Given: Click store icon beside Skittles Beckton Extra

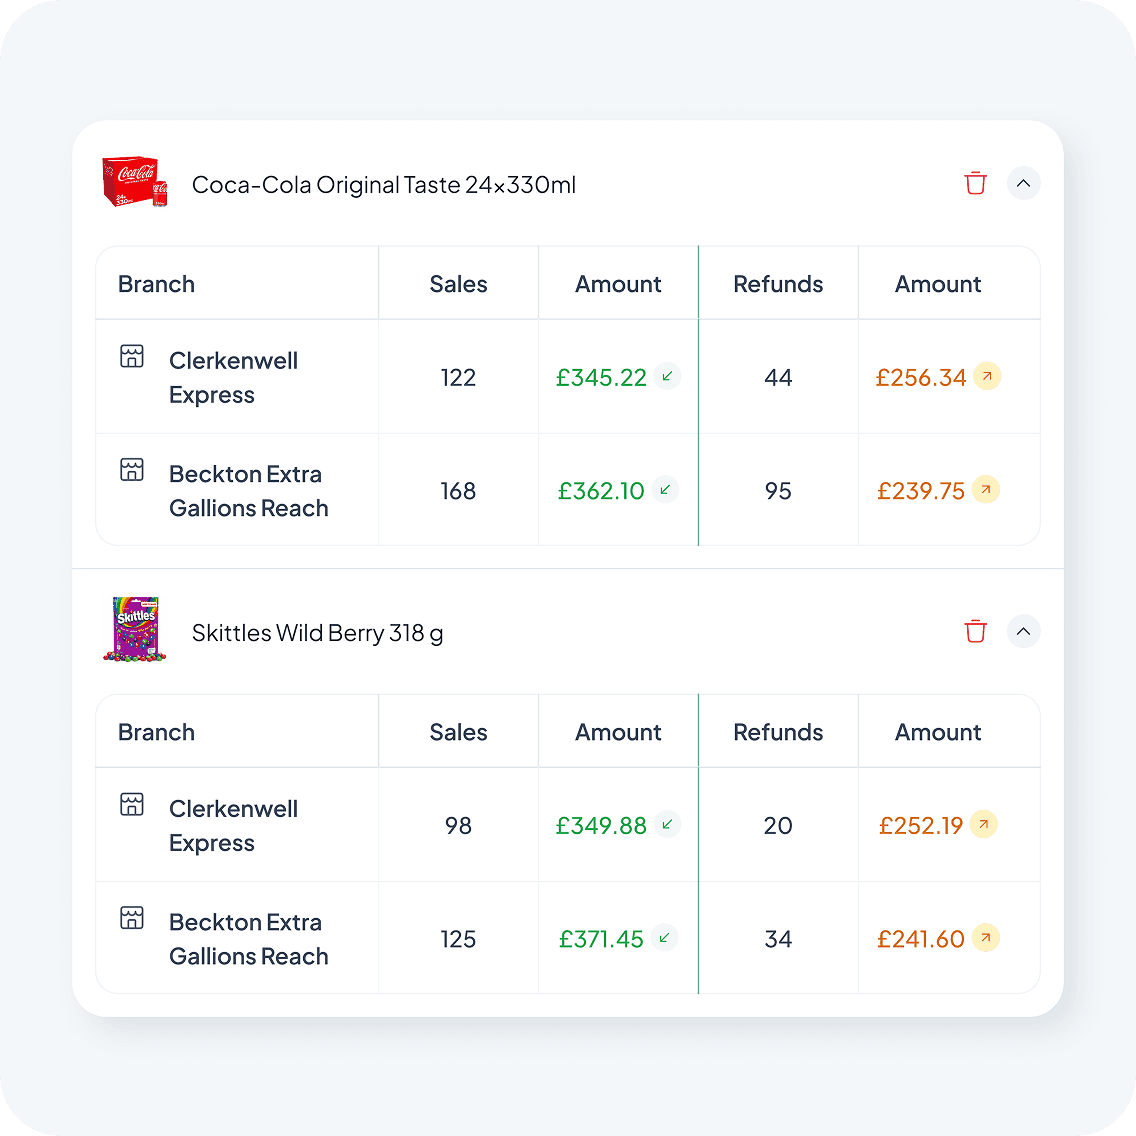Looking at the screenshot, I should point(132,918).
